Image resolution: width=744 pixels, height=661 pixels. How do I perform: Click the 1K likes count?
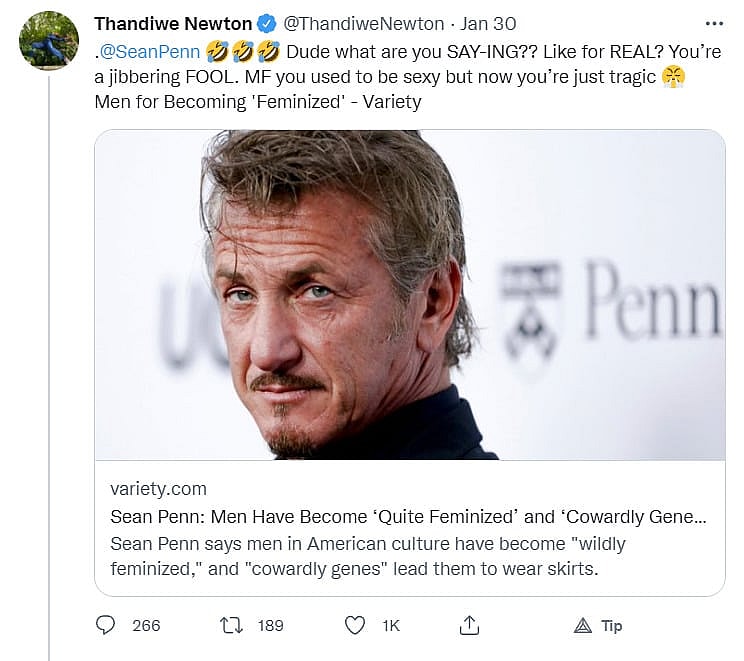390,626
